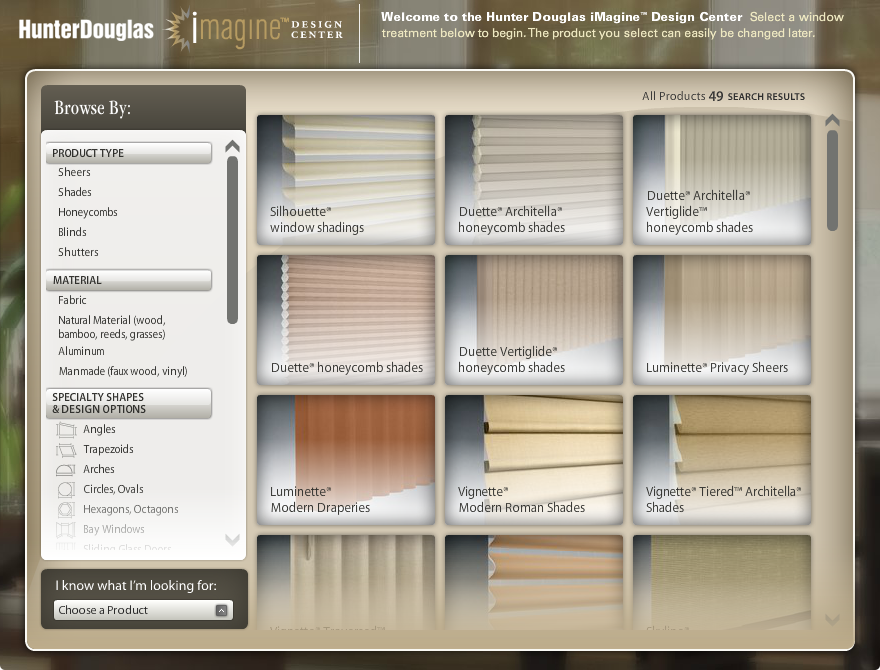Screen dimensions: 880x670
Task: Filter by Shades product type
Action: [75, 192]
